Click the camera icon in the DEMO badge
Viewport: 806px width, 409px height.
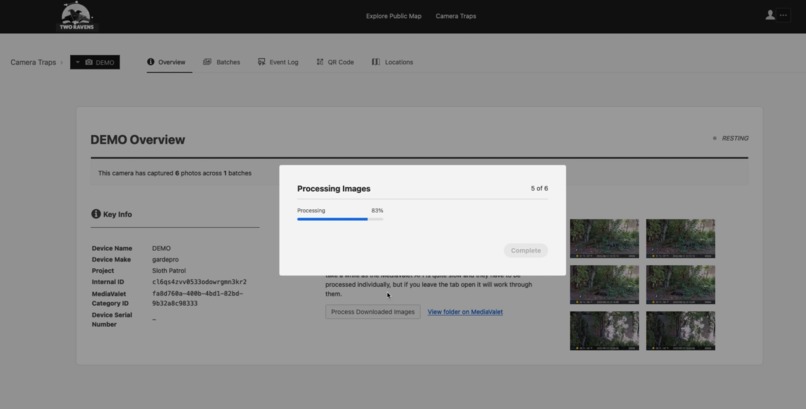click(x=89, y=62)
